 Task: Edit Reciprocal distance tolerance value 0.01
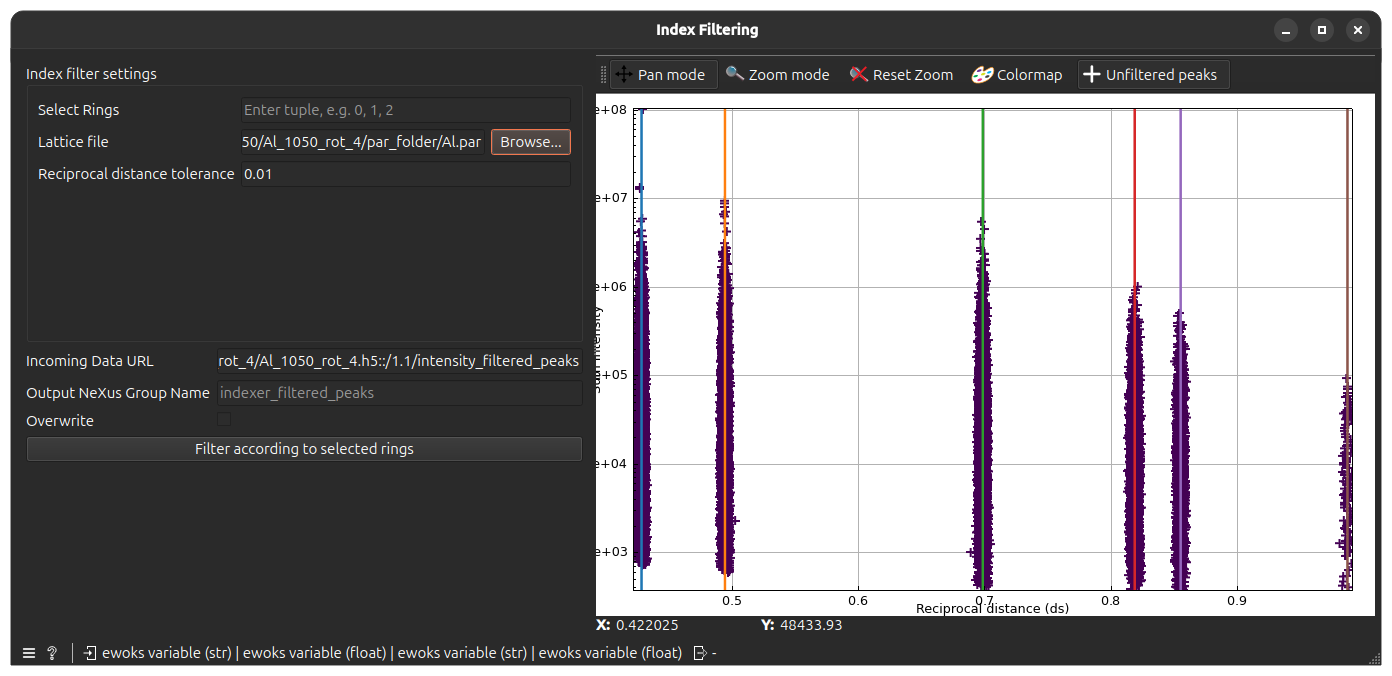(406, 174)
